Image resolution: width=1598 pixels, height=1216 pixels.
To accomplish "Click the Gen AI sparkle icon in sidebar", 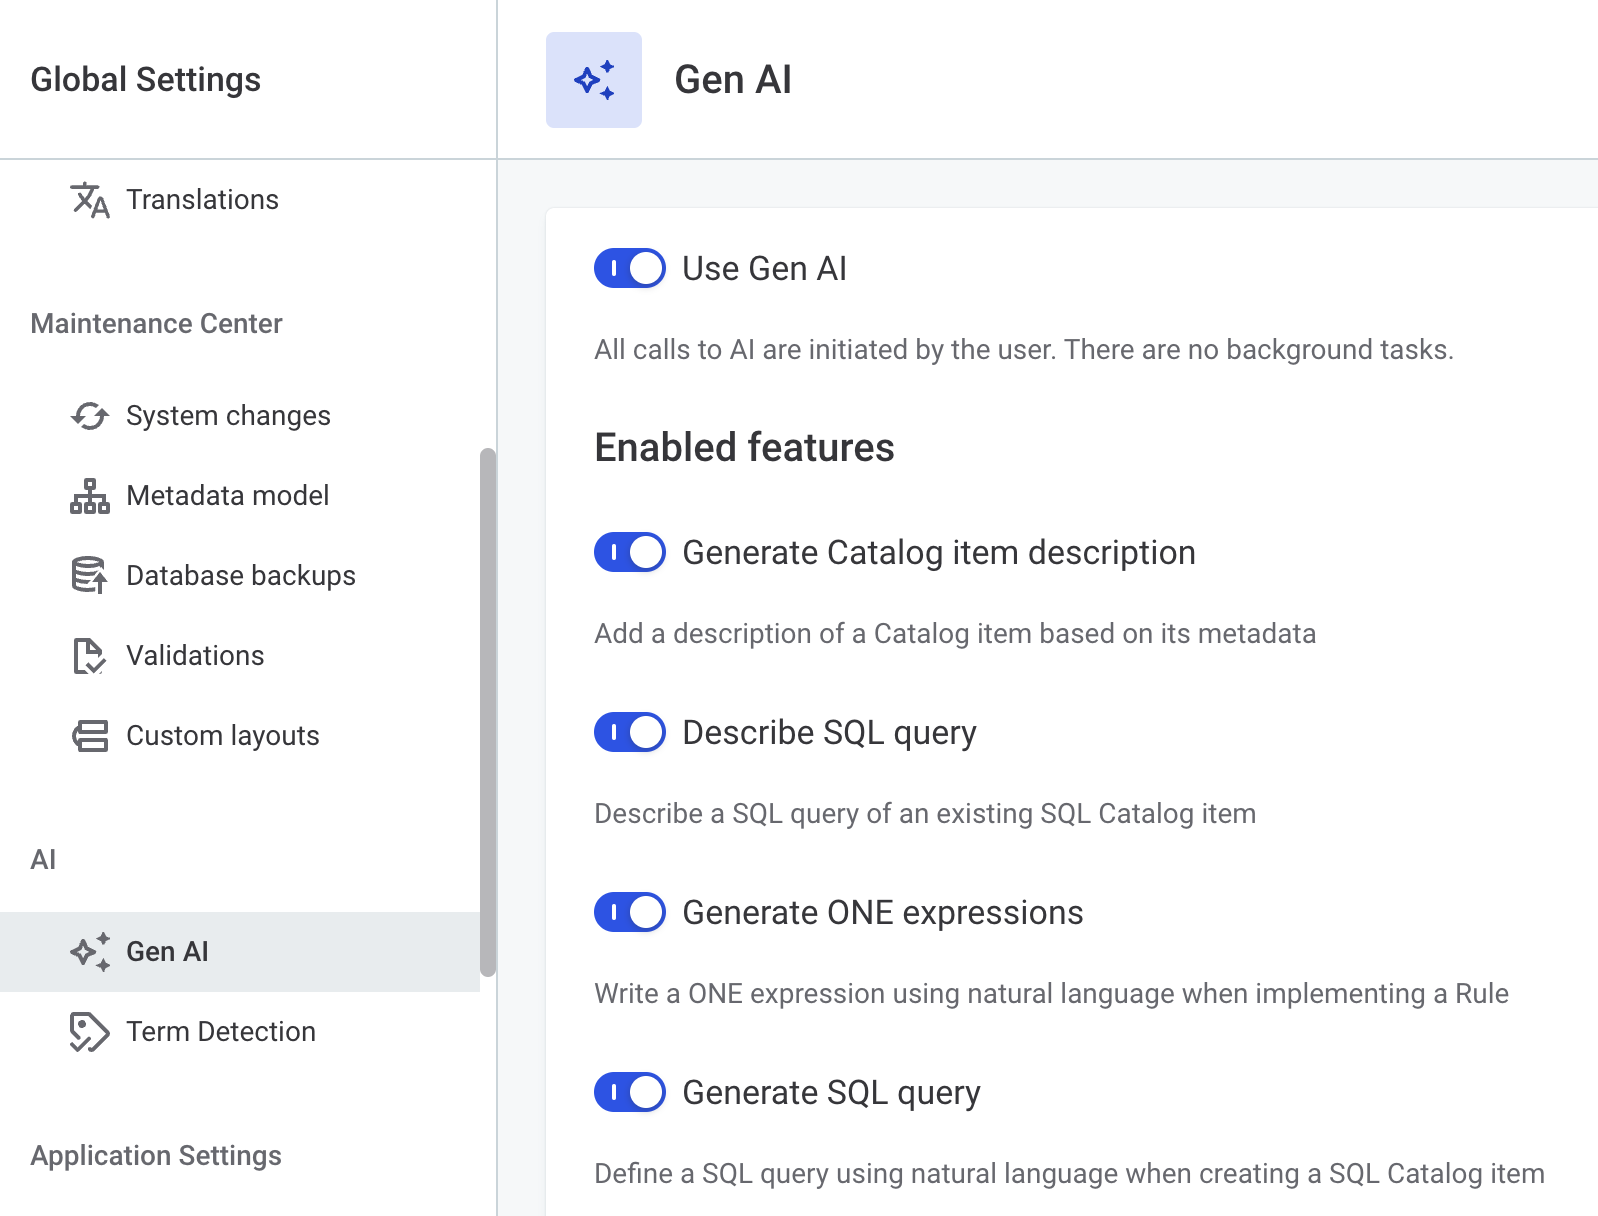I will coord(90,952).
